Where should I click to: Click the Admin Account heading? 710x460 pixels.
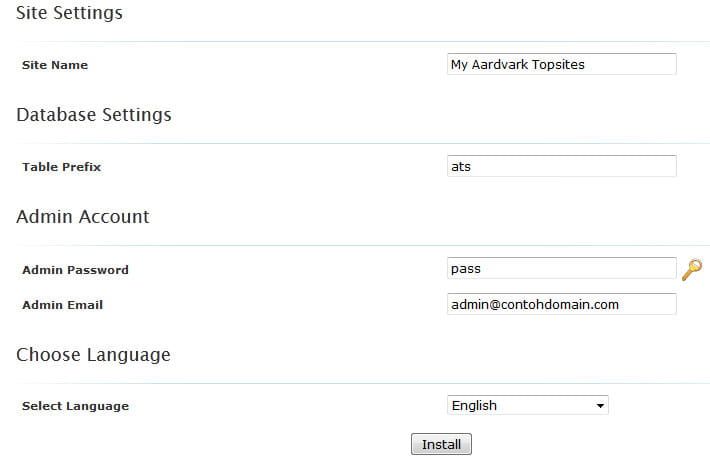click(83, 217)
